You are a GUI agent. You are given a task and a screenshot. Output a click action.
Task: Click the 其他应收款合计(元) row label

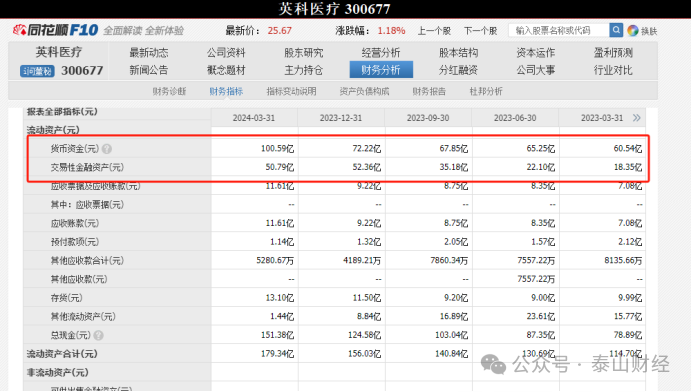[x=87, y=261]
